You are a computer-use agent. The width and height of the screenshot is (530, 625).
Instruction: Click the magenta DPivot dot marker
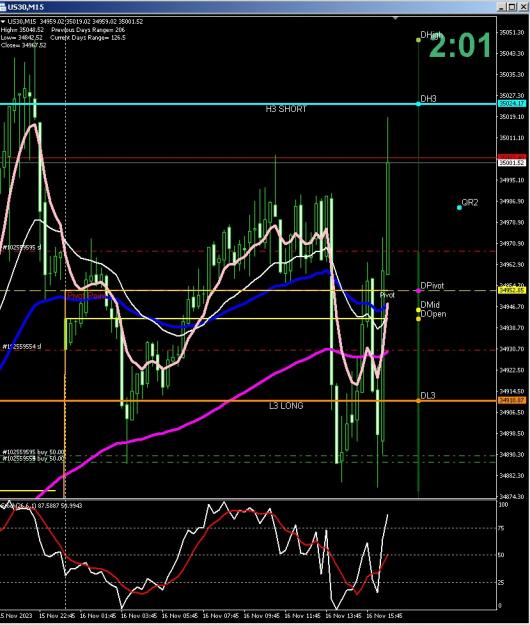pos(418,291)
